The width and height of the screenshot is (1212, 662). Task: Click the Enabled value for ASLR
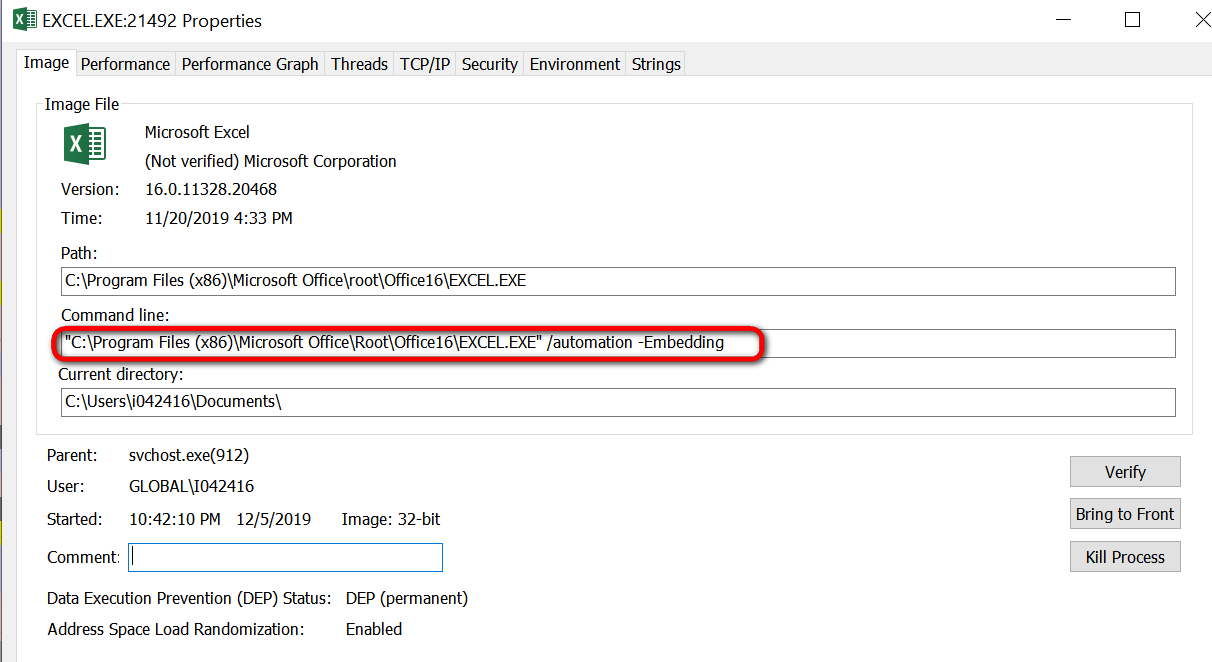click(x=374, y=629)
